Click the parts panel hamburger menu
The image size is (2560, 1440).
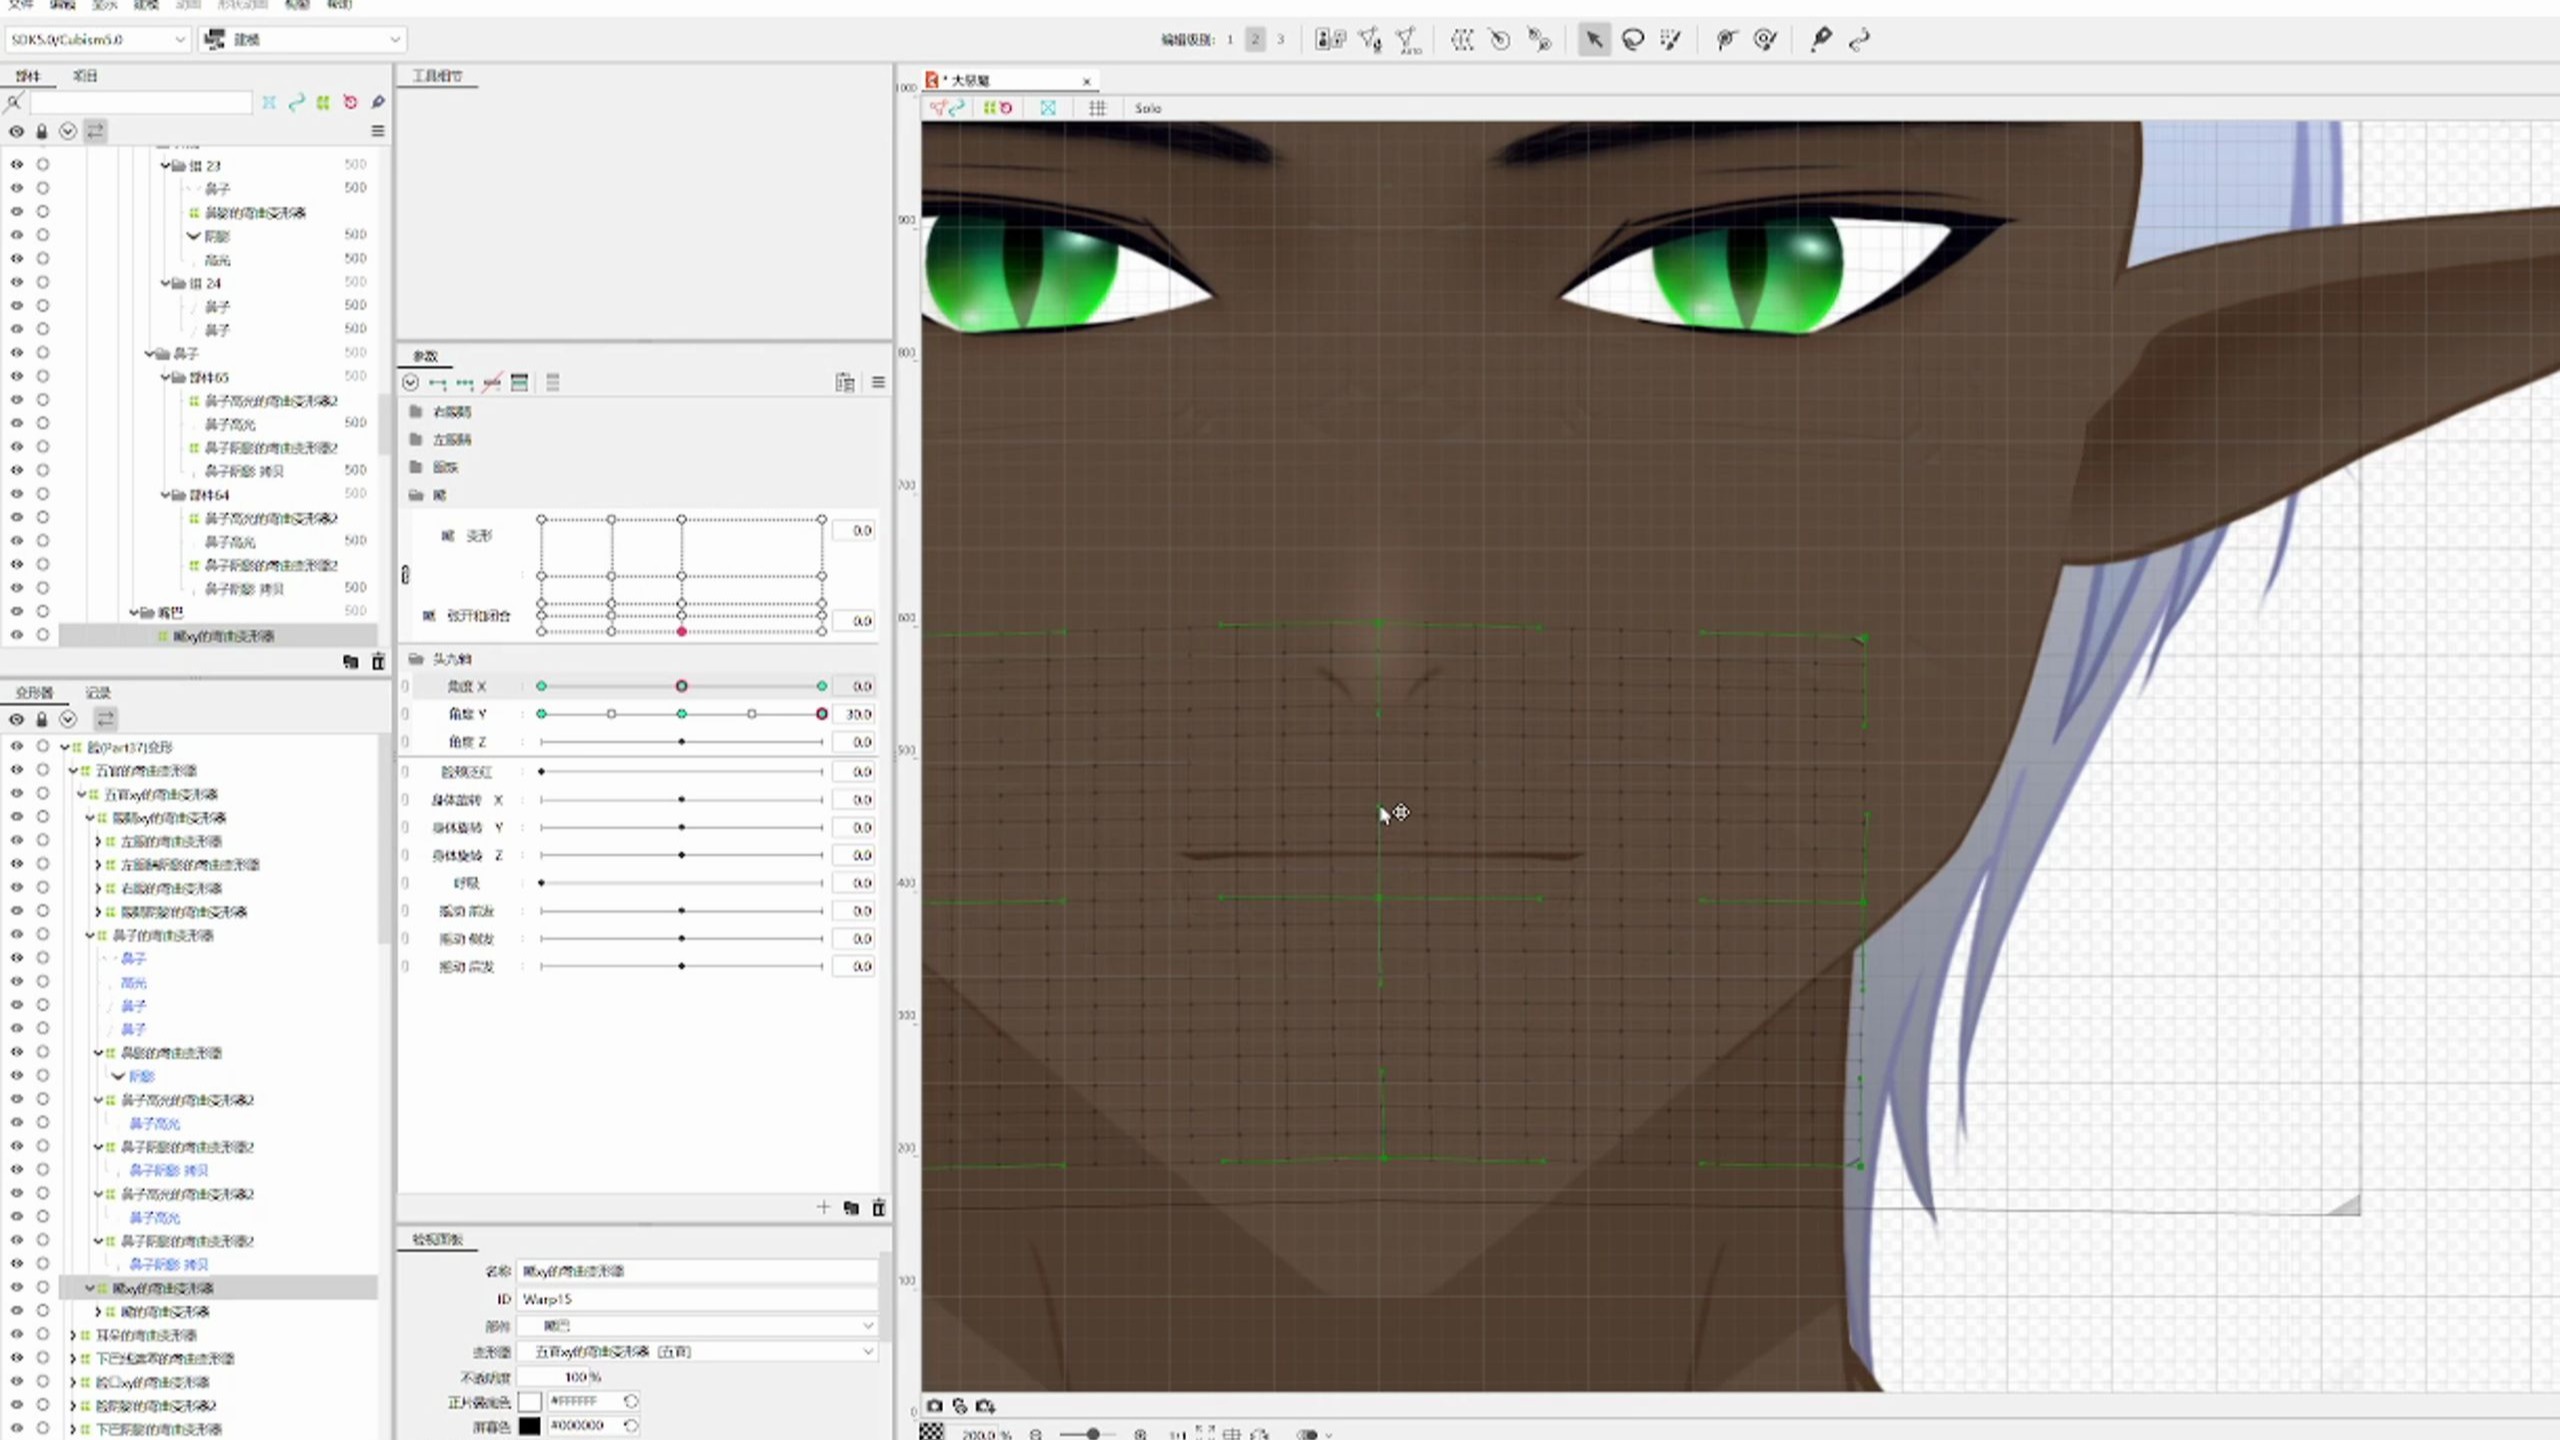(x=378, y=131)
